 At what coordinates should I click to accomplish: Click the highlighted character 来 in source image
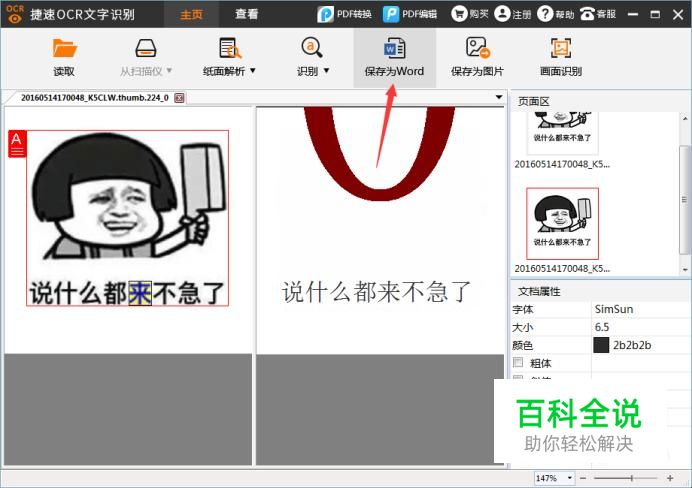140,293
